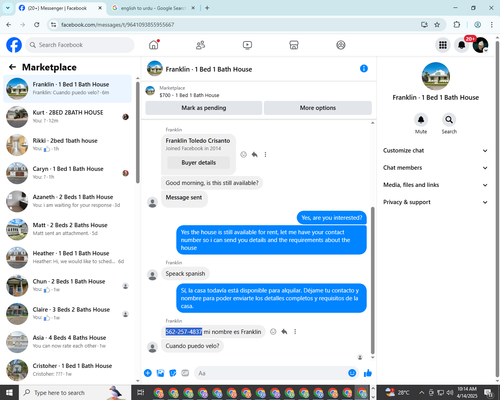The width and height of the screenshot is (500, 400).
Task: Go back using Marketplace back arrow
Action: pyautogui.click(x=12, y=67)
